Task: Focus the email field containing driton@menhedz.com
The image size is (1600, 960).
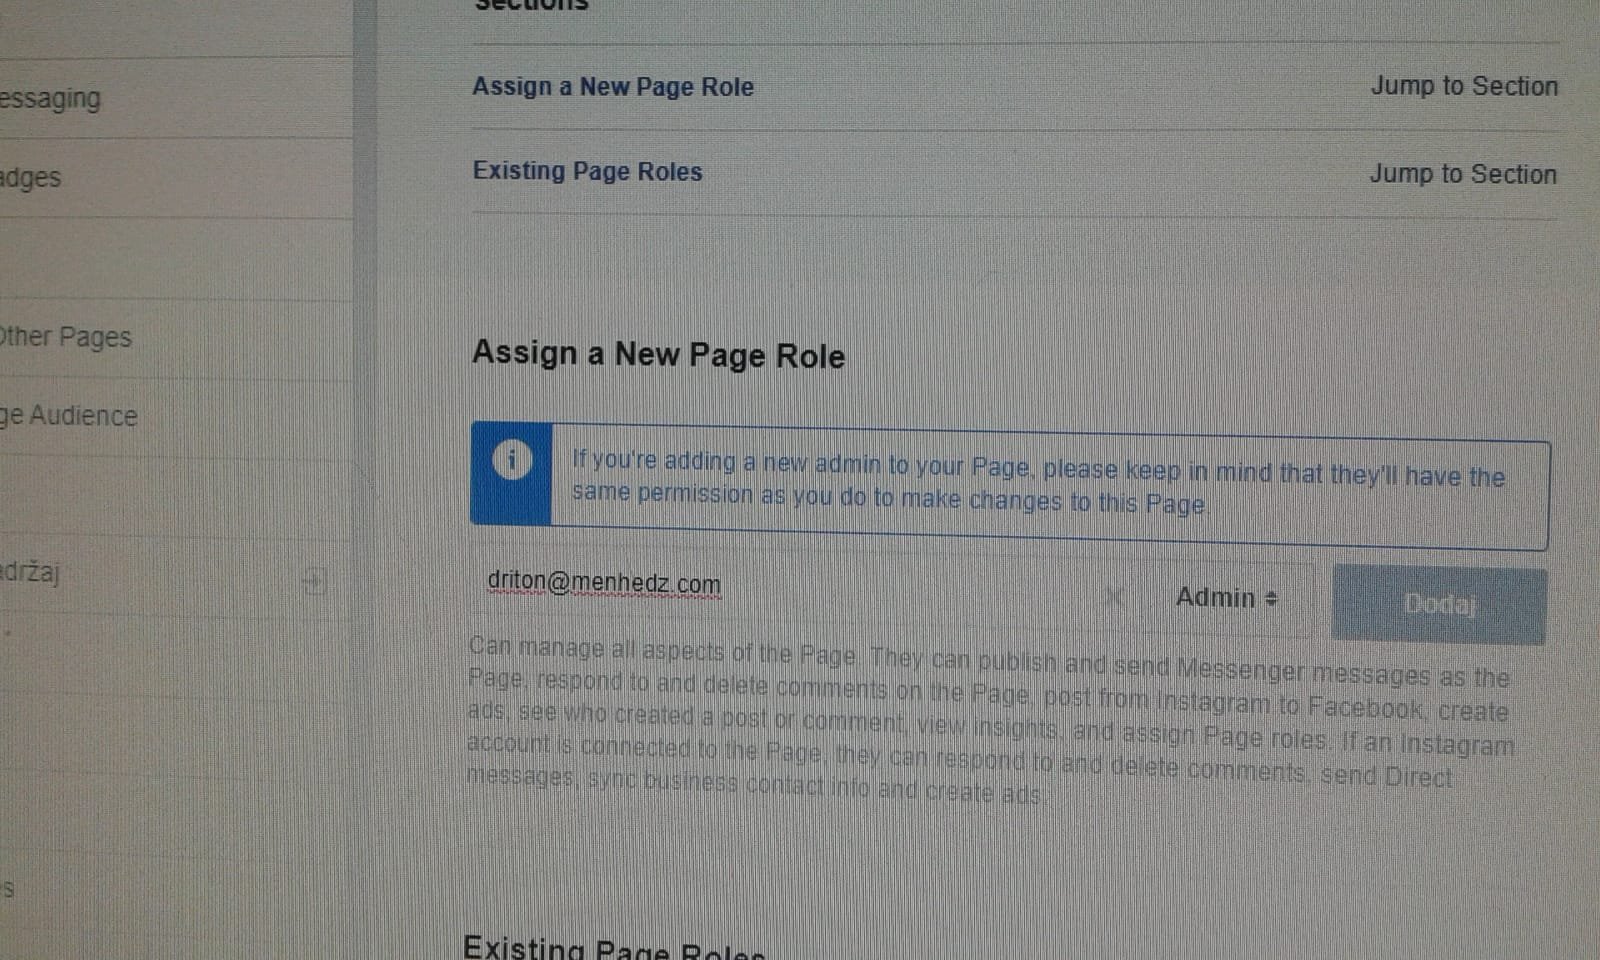Action: tap(780, 585)
